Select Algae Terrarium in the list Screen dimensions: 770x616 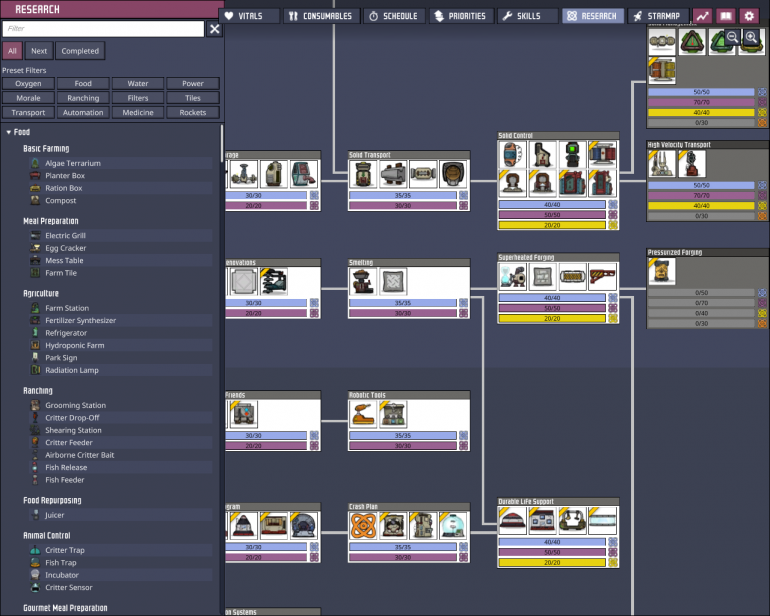pos(120,163)
